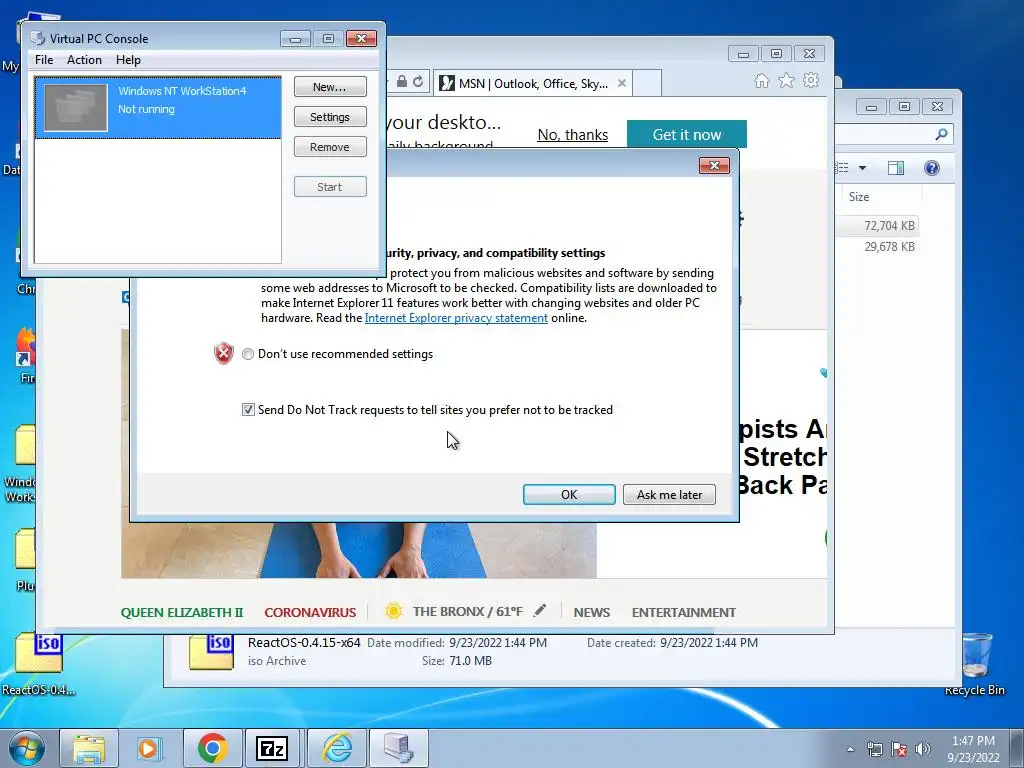Select the MSN Outlook Office tab

coord(532,84)
